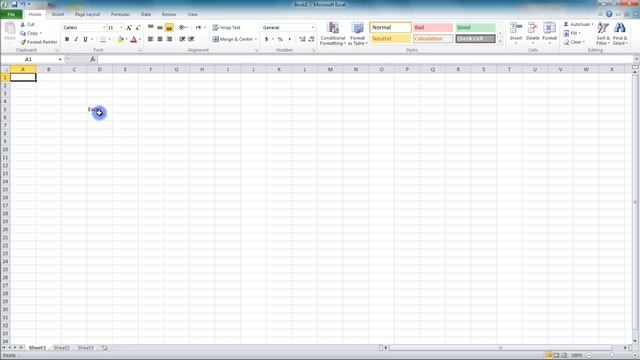Click the insert new worksheet tab icon
Viewport: 640px width, 360px height.
coord(104,348)
